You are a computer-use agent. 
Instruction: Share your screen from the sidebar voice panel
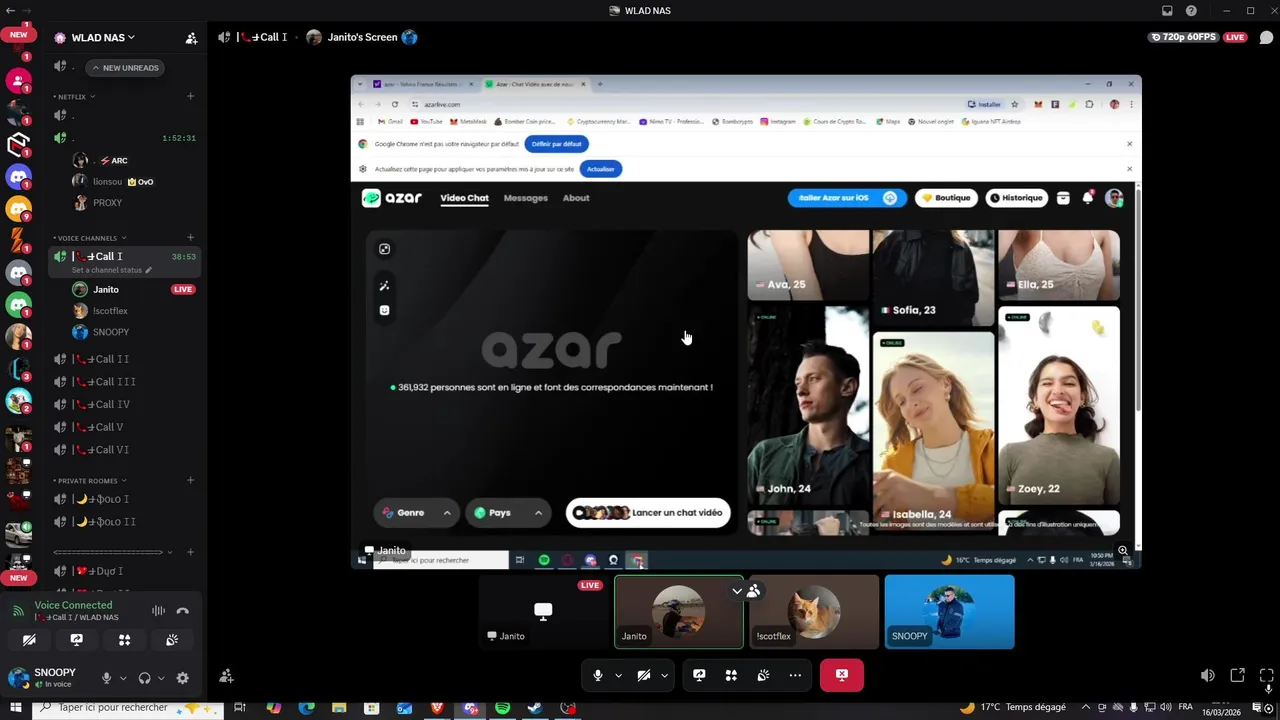pos(77,640)
